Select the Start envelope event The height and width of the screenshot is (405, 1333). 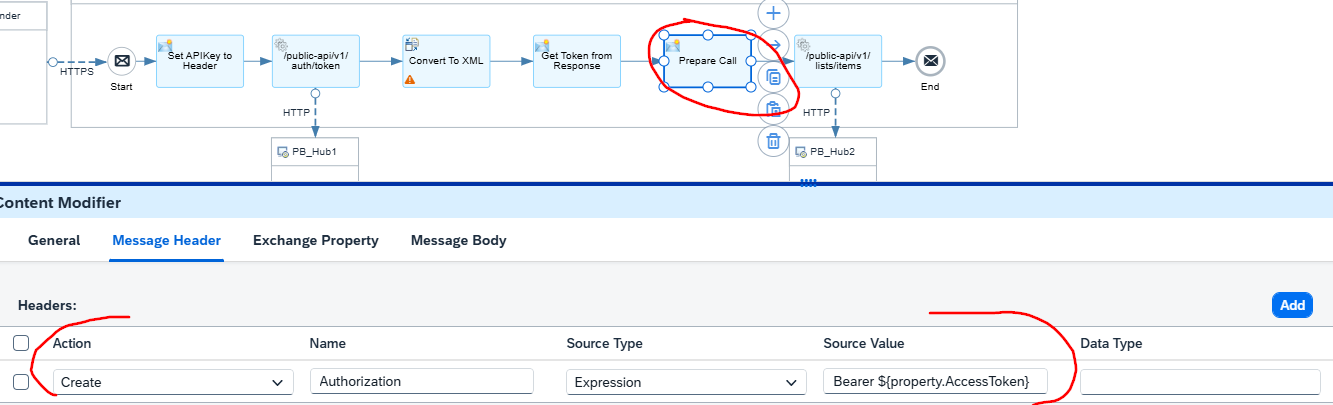pos(122,61)
